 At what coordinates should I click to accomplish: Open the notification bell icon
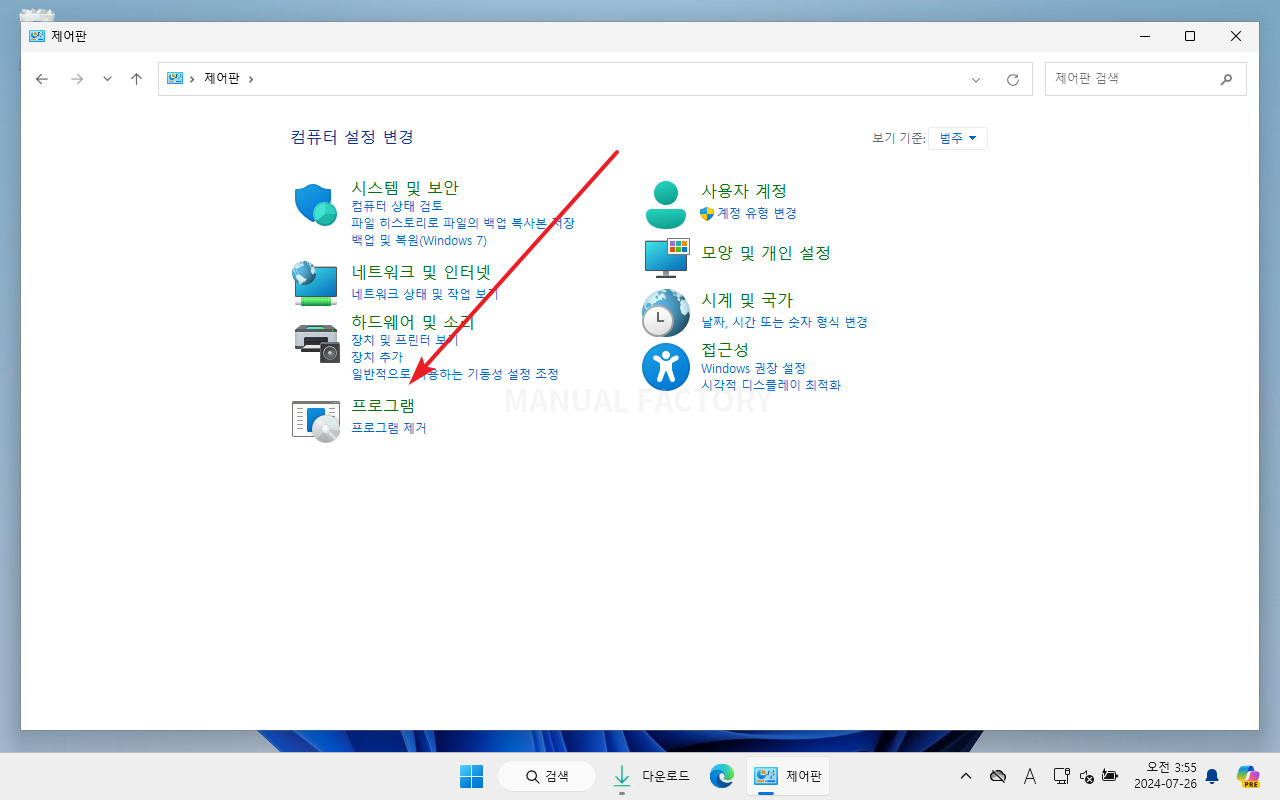[1212, 776]
